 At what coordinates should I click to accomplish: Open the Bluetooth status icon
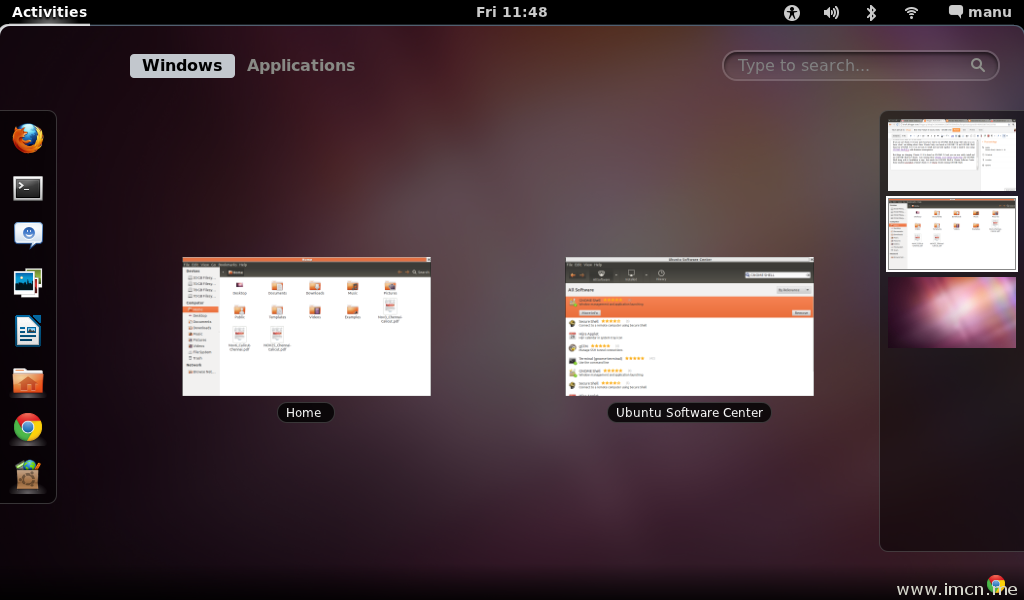click(871, 12)
